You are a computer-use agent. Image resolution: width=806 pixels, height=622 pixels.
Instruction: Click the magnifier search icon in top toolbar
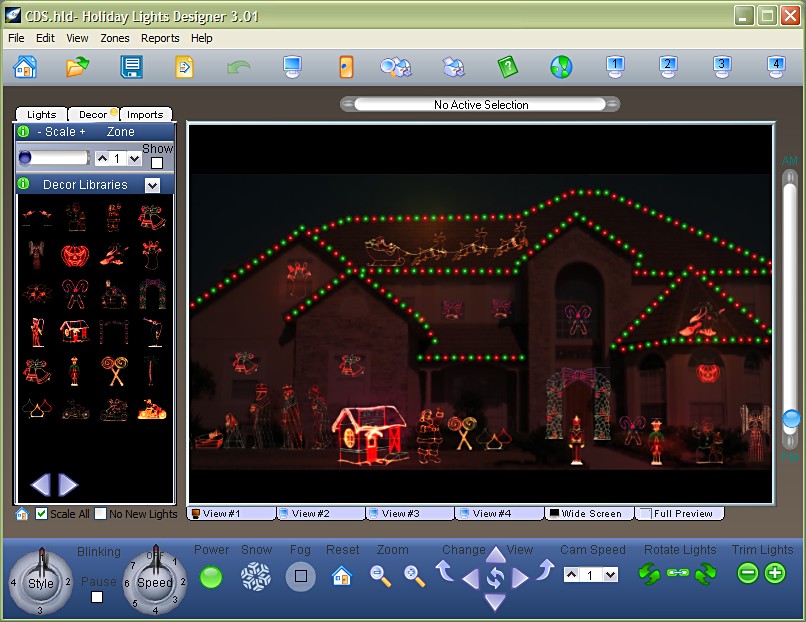395,67
